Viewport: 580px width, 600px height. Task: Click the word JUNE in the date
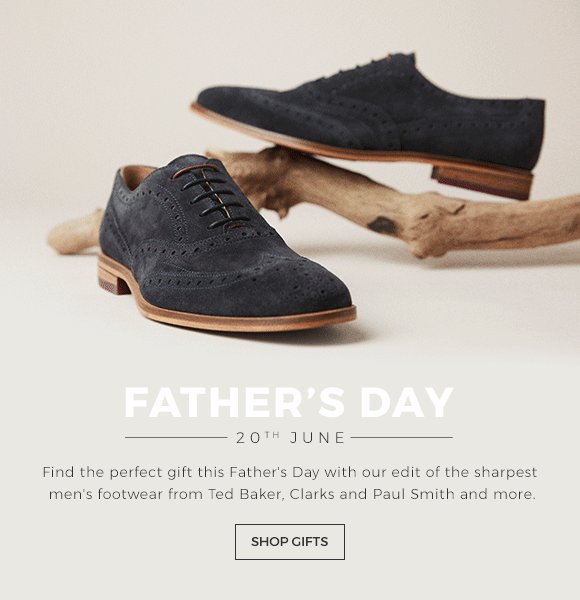coord(317,438)
